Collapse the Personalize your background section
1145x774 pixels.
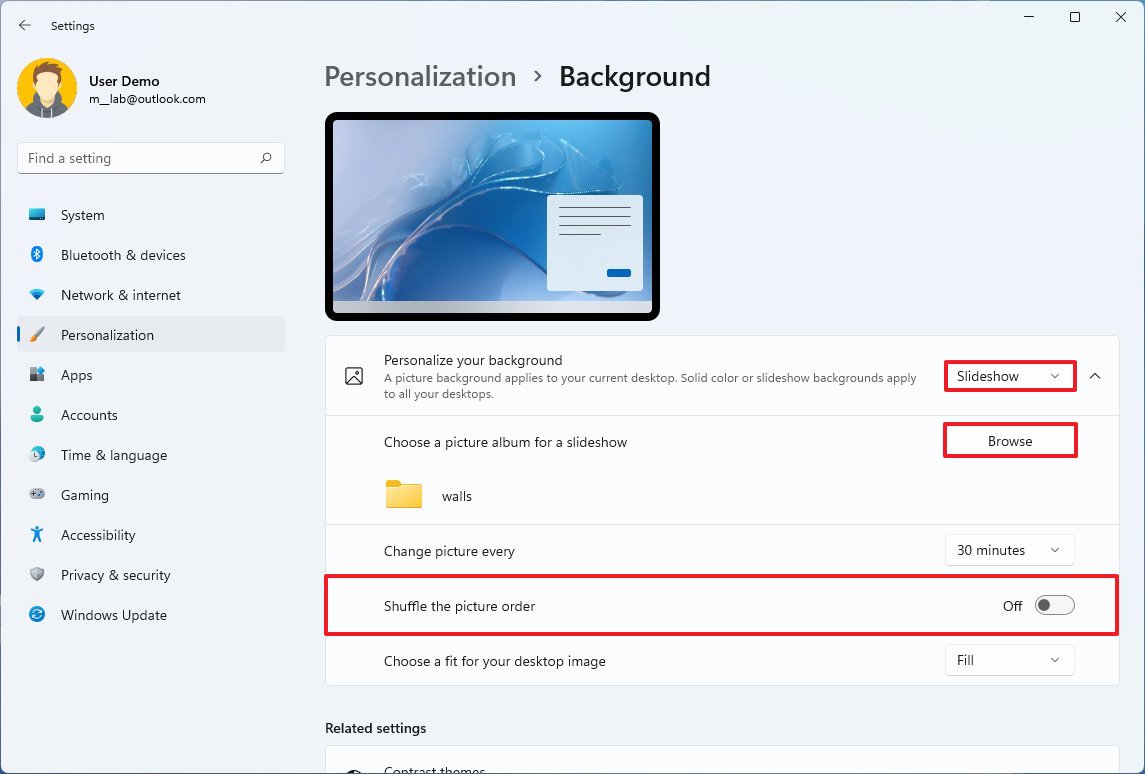pos(1095,376)
